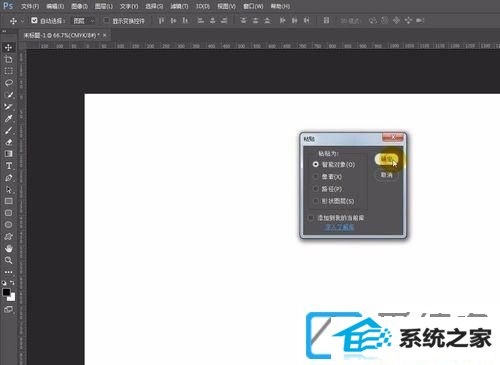Select the Rectangular Marquee tool
This screenshot has width=500, height=365.
9,71
